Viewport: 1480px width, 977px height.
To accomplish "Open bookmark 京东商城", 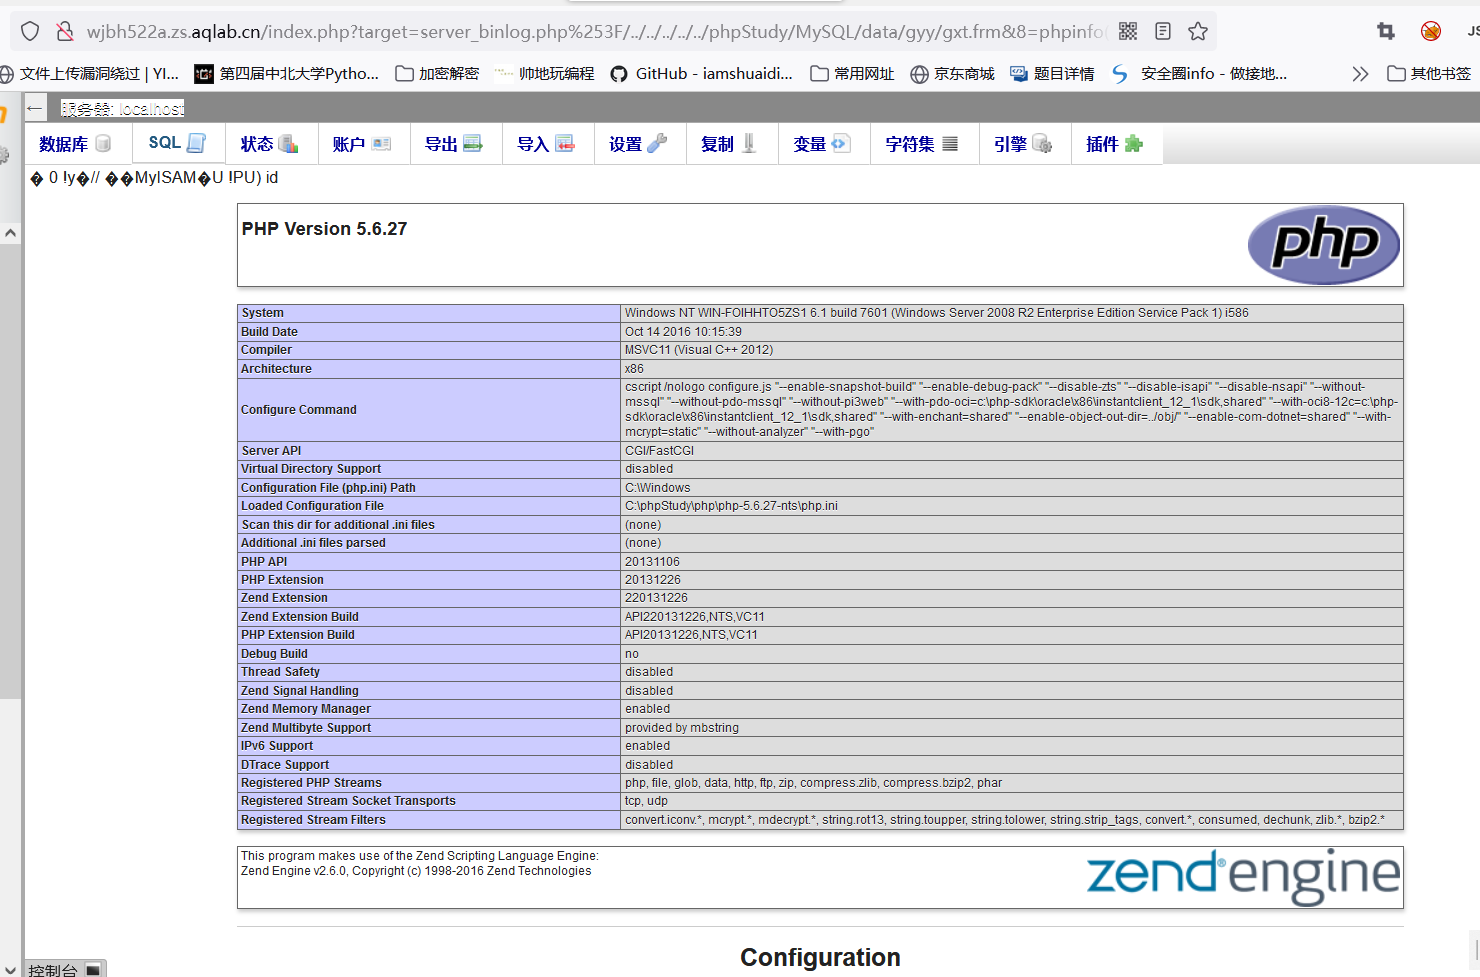I will pyautogui.click(x=952, y=73).
